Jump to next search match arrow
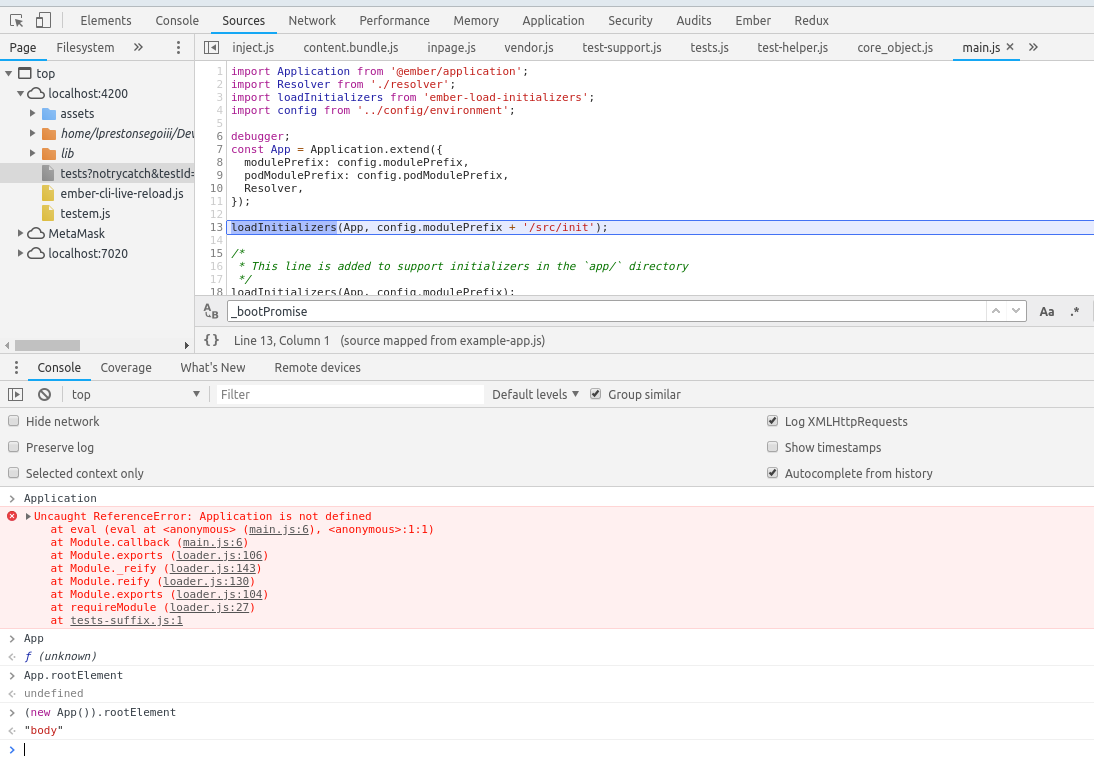This screenshot has height=758, width=1094. tap(1015, 311)
